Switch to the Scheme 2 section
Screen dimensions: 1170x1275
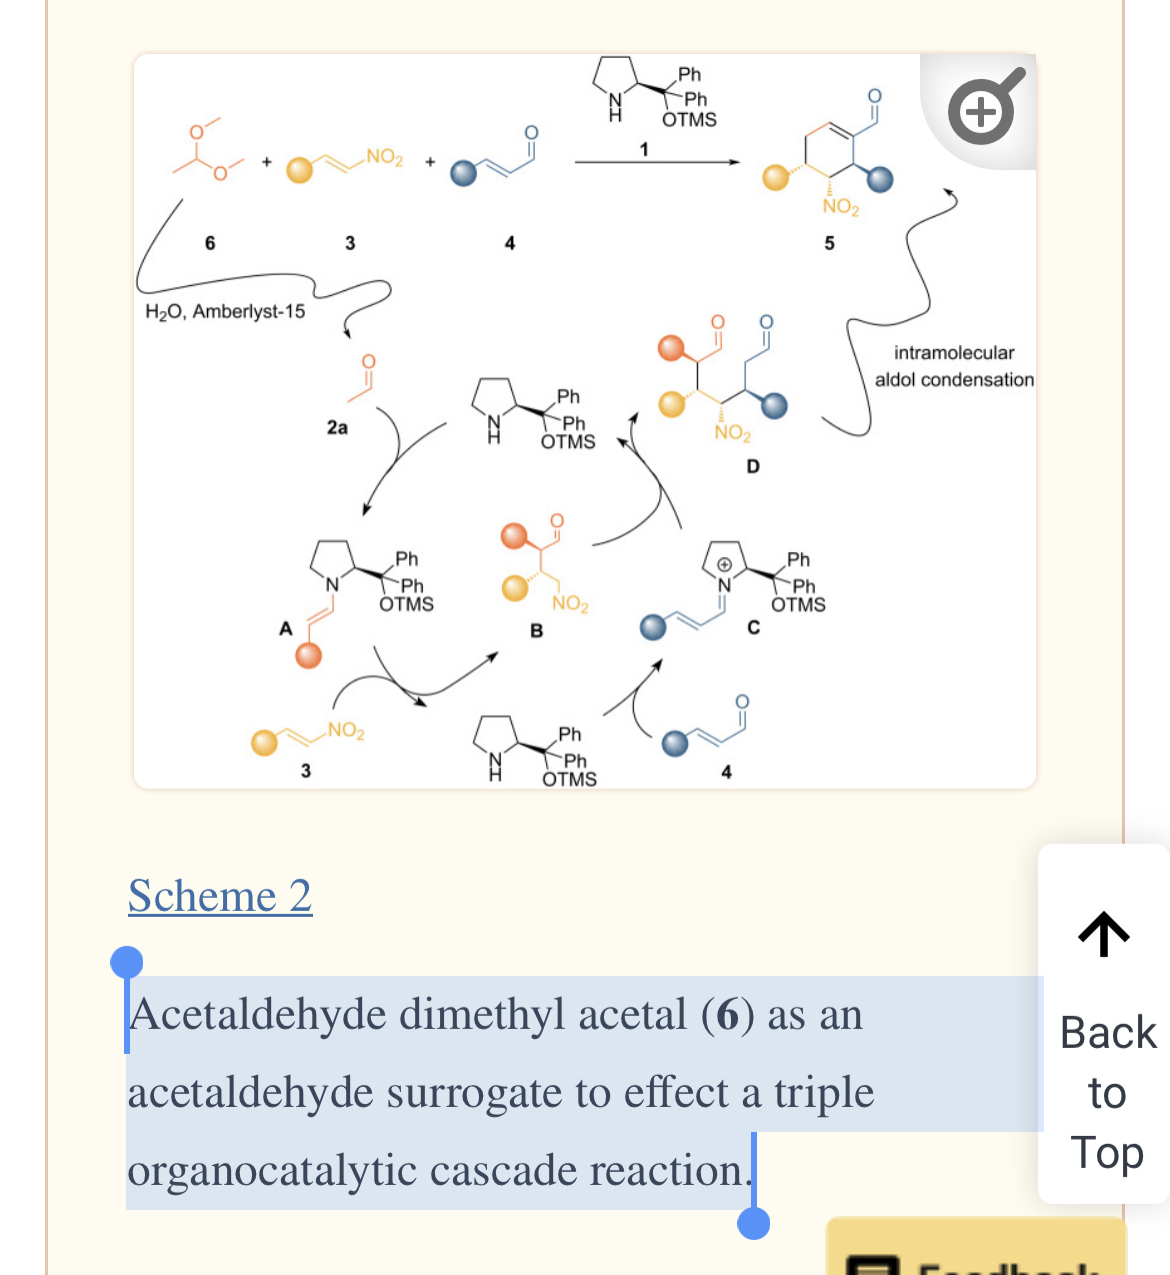(220, 896)
